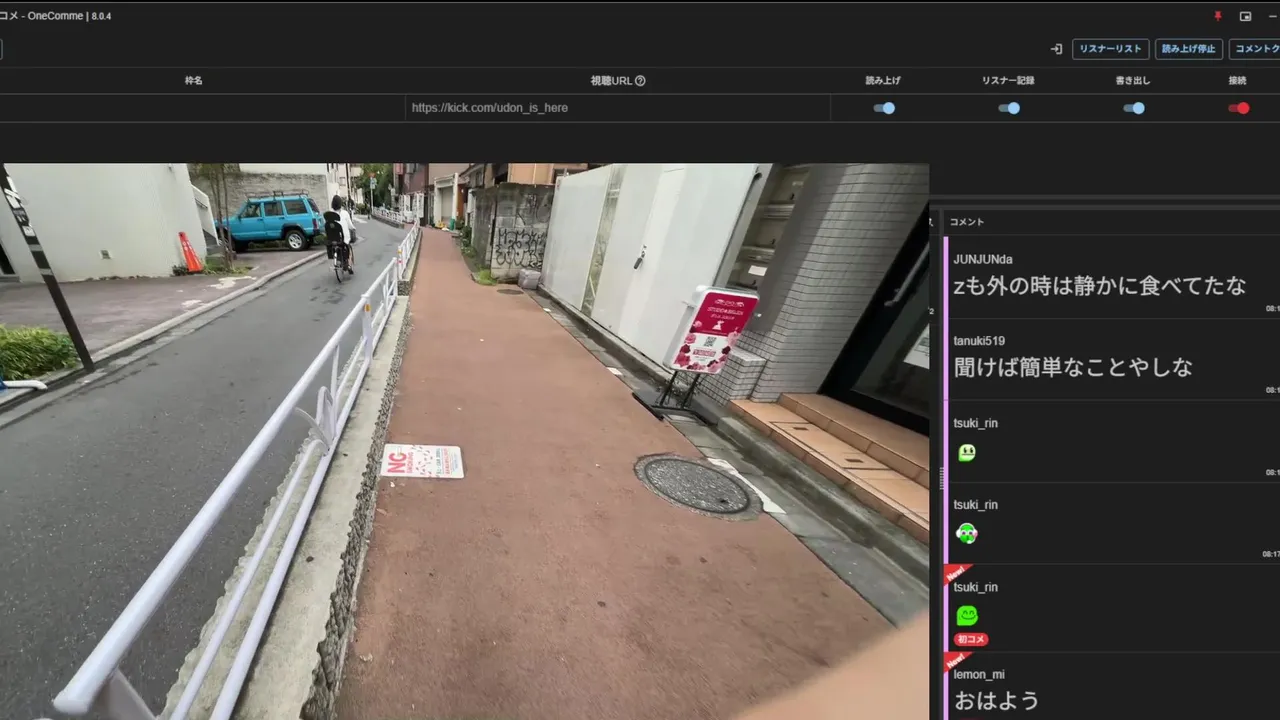Screen dimensions: 1280x720
Task: Click the help icon next to 視聴URL
Action: click(x=640, y=81)
